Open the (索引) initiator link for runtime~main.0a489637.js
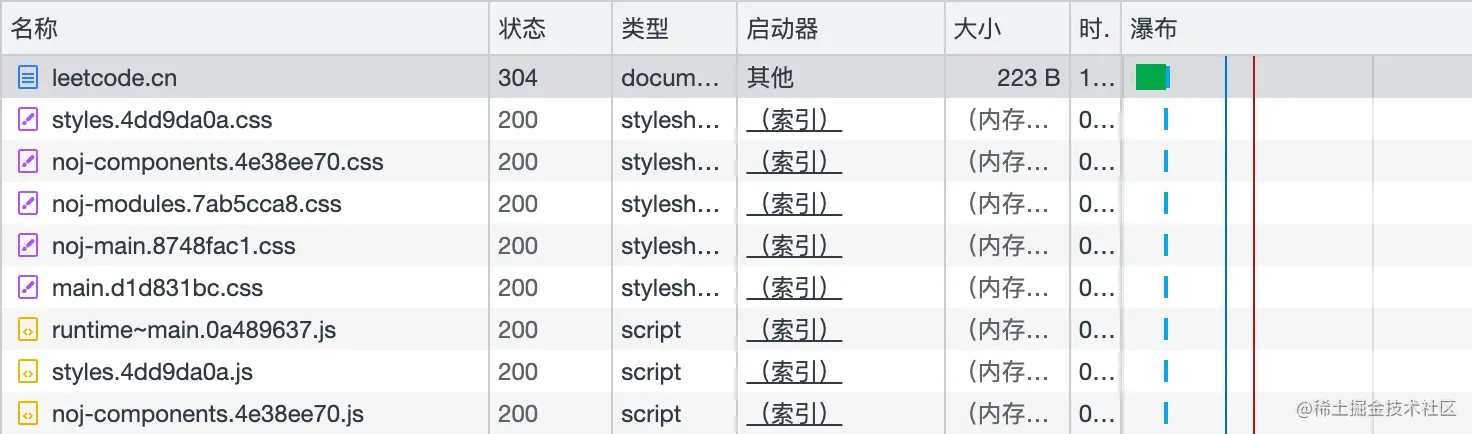The height and width of the screenshot is (434, 1472). pyautogui.click(x=794, y=330)
